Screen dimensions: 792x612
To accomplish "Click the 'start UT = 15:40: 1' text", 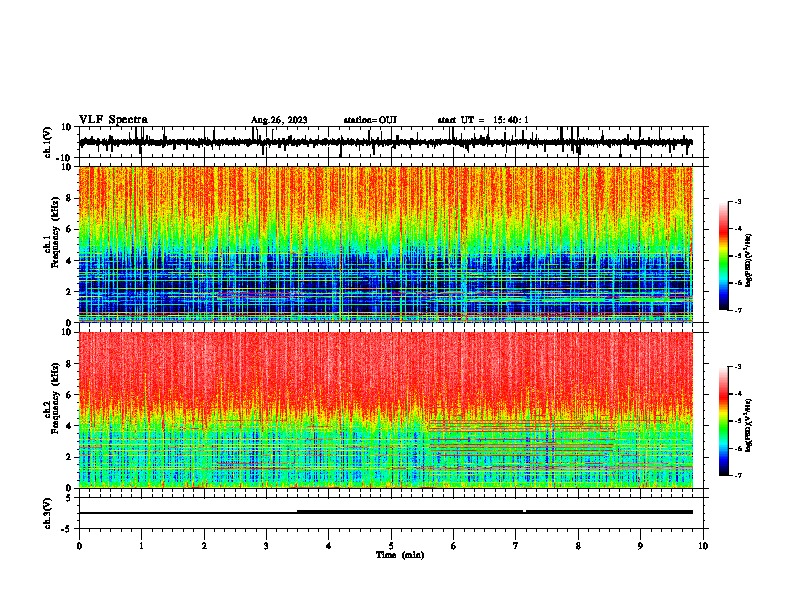I will pos(483,120).
